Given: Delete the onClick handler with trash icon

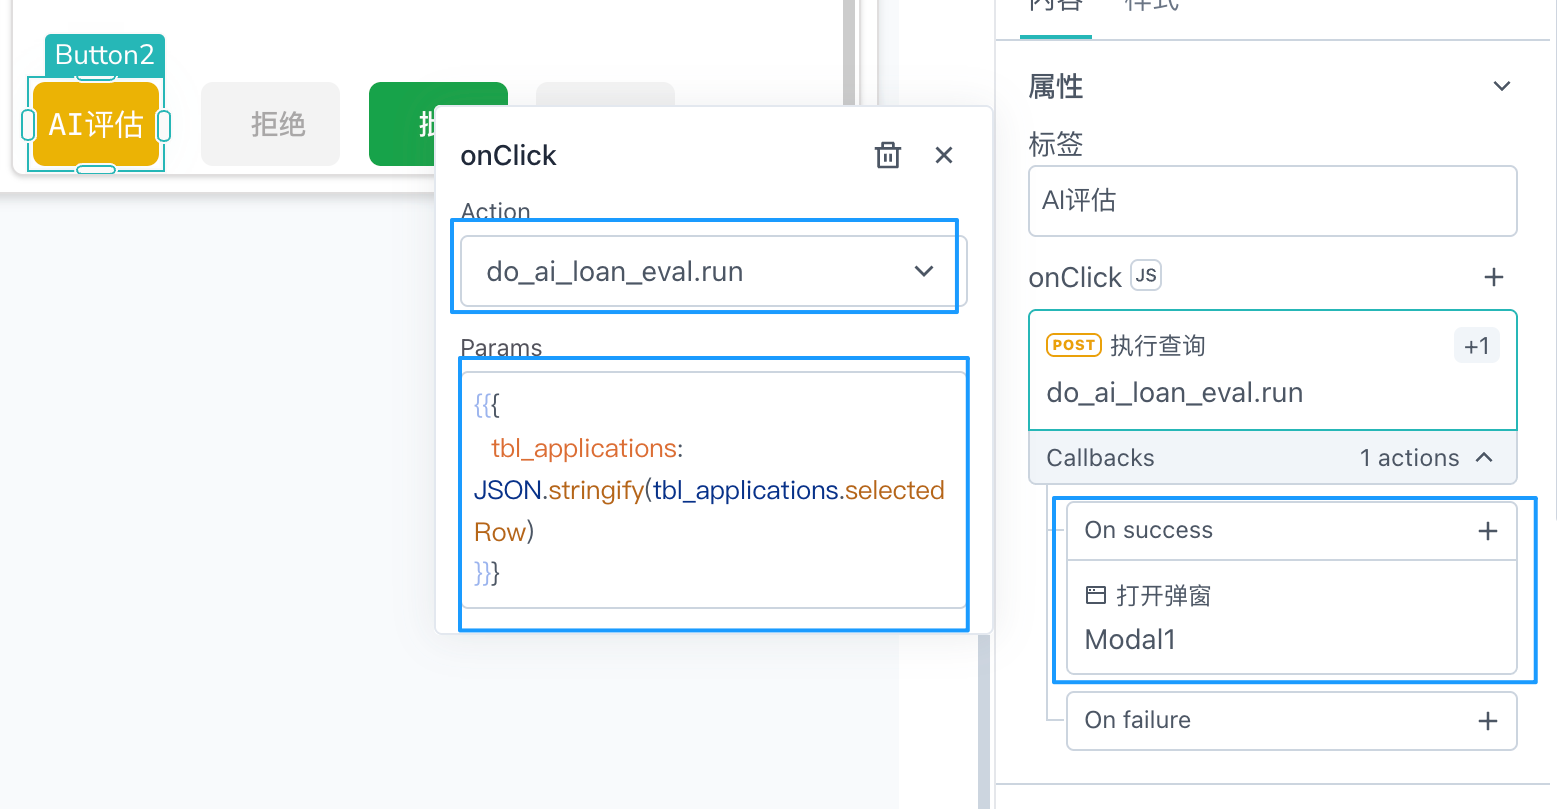Looking at the screenshot, I should point(887,155).
